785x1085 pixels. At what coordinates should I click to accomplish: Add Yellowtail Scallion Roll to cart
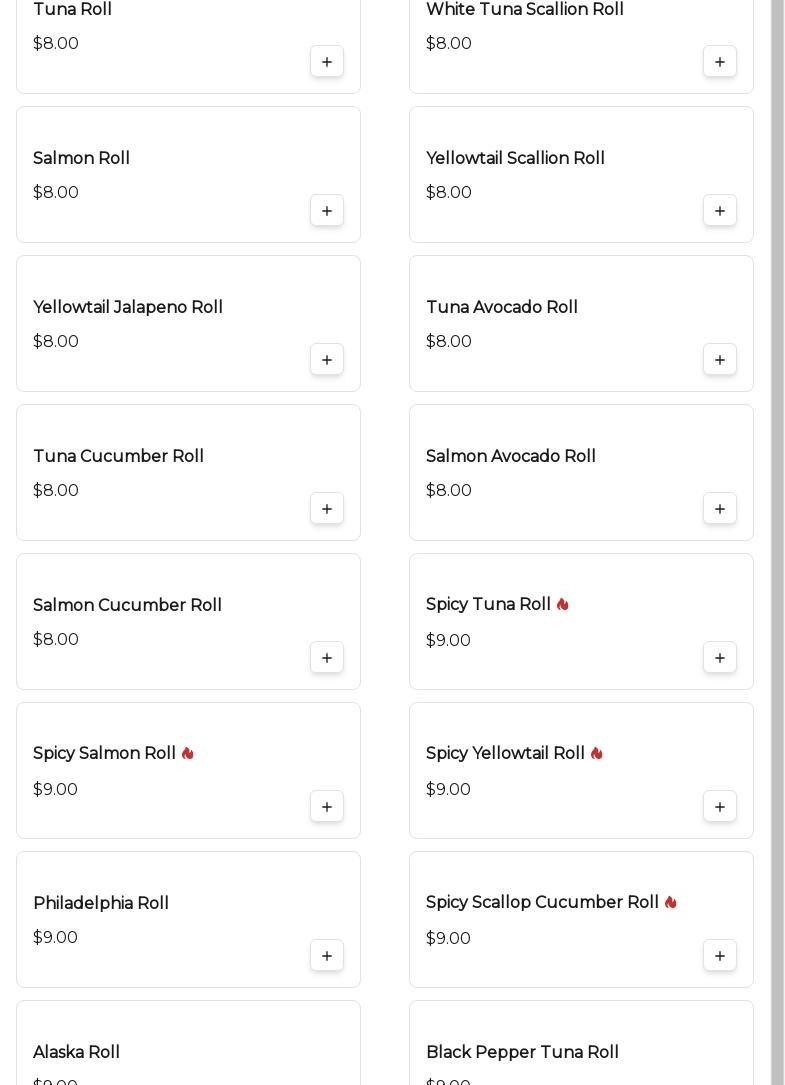(x=720, y=211)
